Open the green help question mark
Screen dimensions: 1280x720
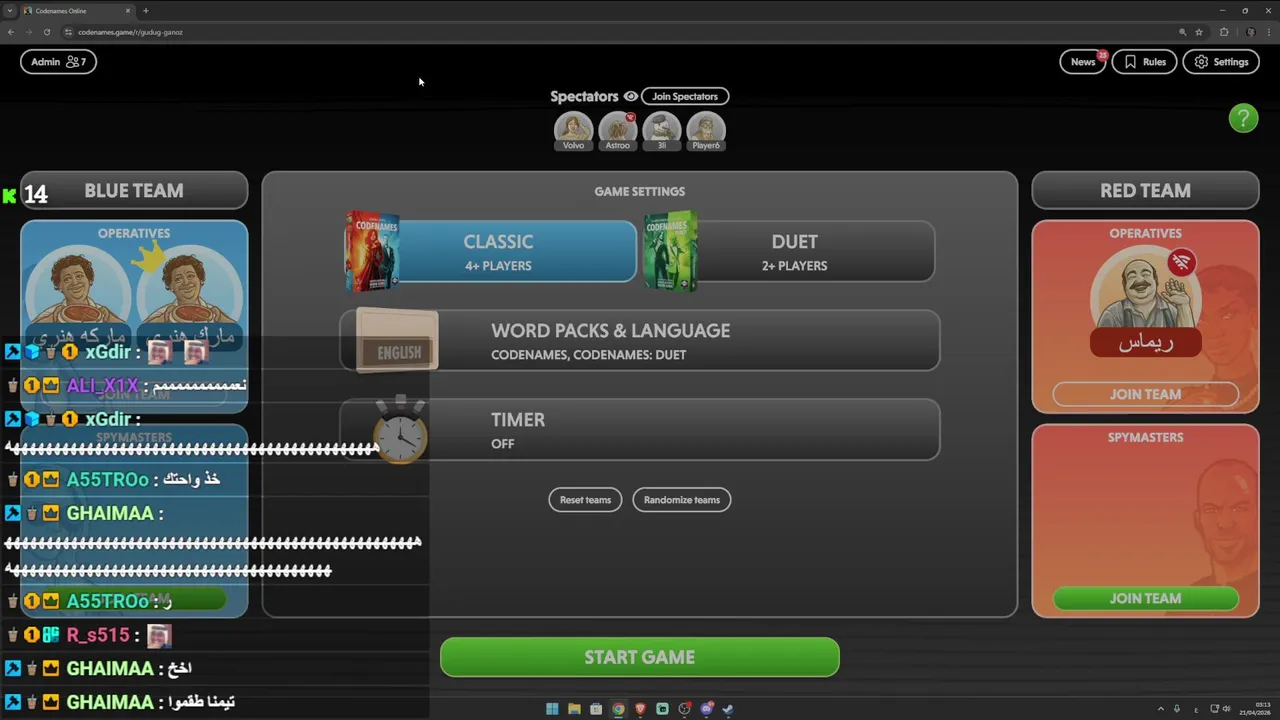[1243, 119]
